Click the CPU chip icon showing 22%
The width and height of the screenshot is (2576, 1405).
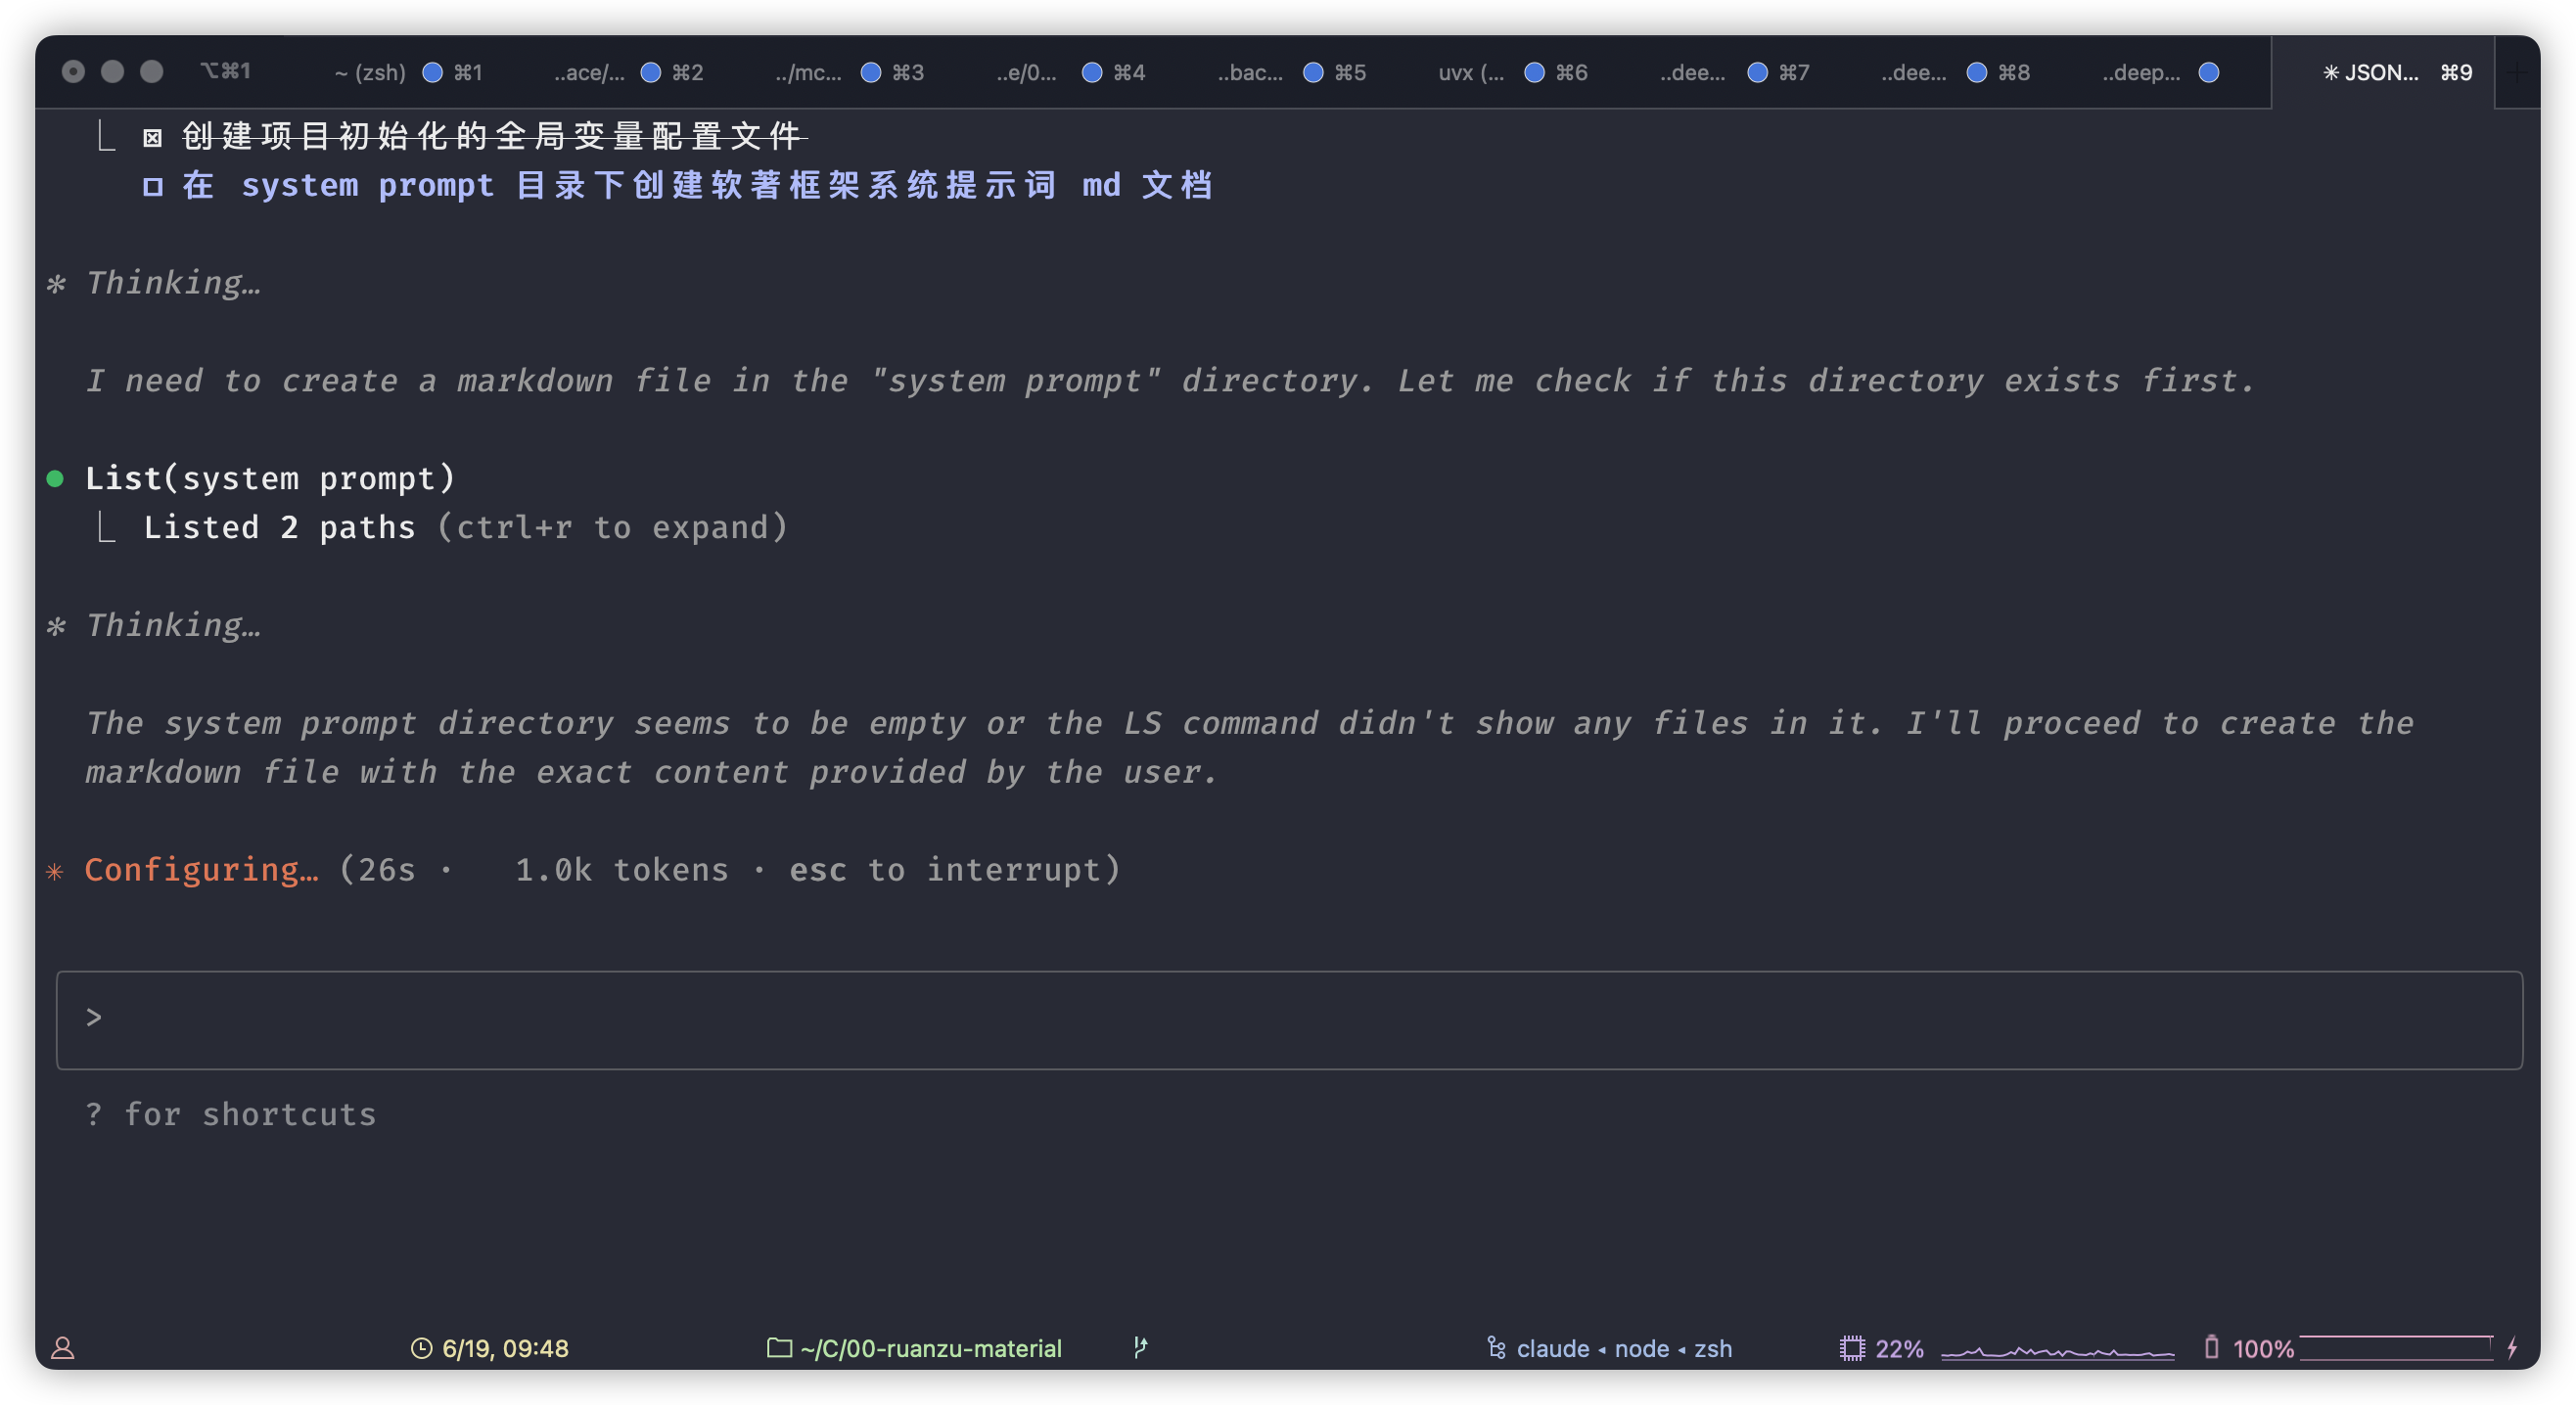pos(1852,1348)
